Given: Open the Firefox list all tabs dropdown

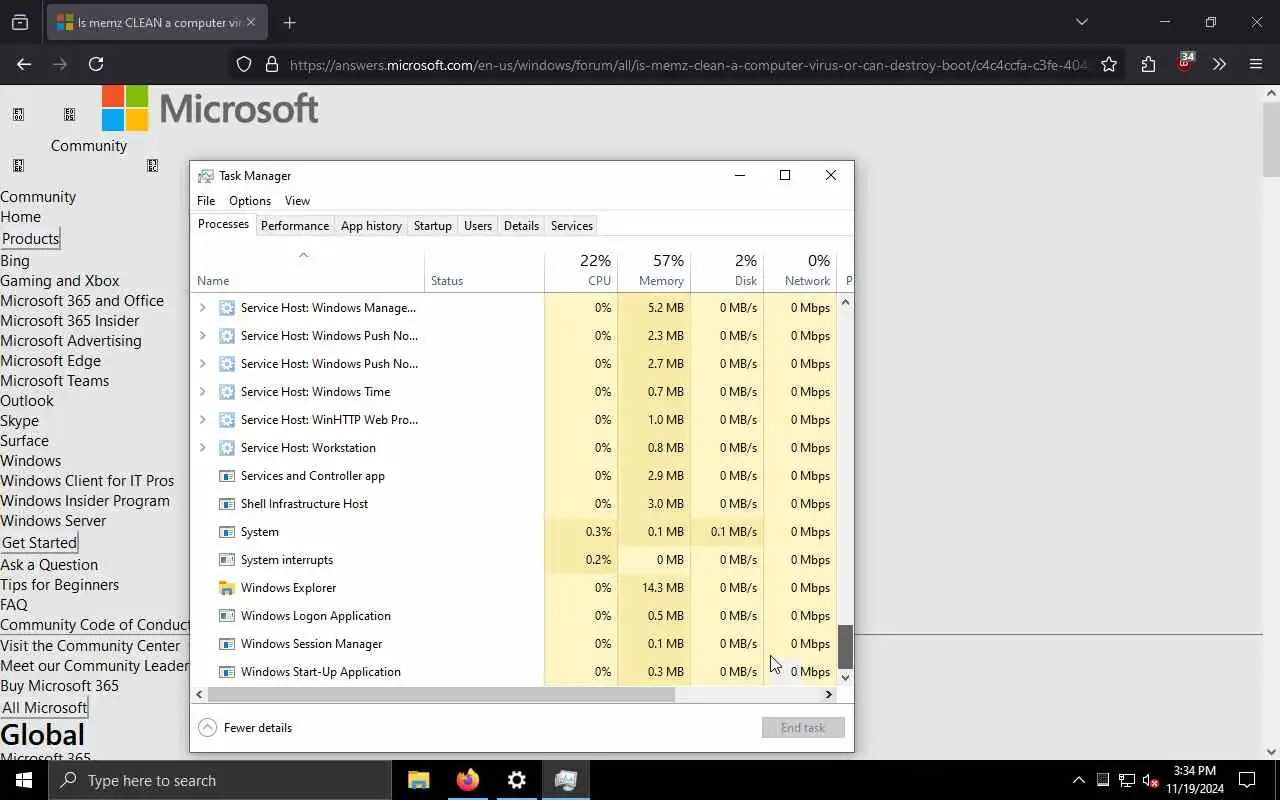Looking at the screenshot, I should [x=1081, y=22].
